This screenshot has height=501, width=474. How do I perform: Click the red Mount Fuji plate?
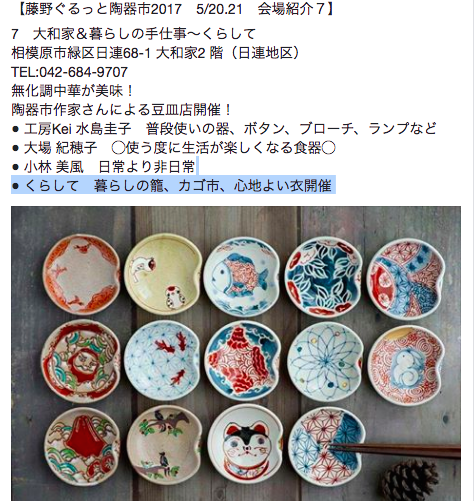coord(82,447)
